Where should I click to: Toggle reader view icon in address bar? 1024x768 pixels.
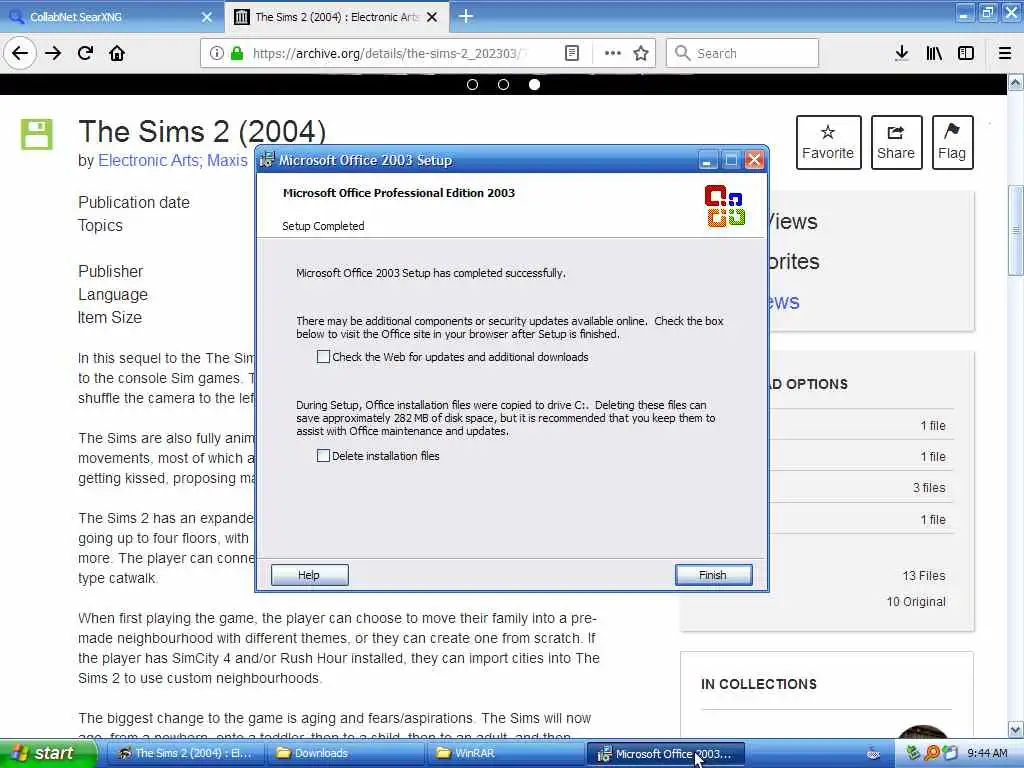[x=571, y=53]
